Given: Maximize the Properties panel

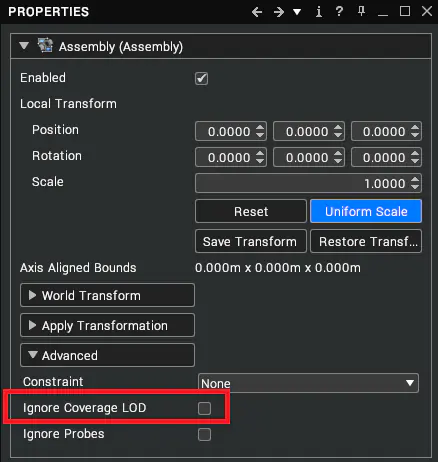Looking at the screenshot, I should 405,11.
